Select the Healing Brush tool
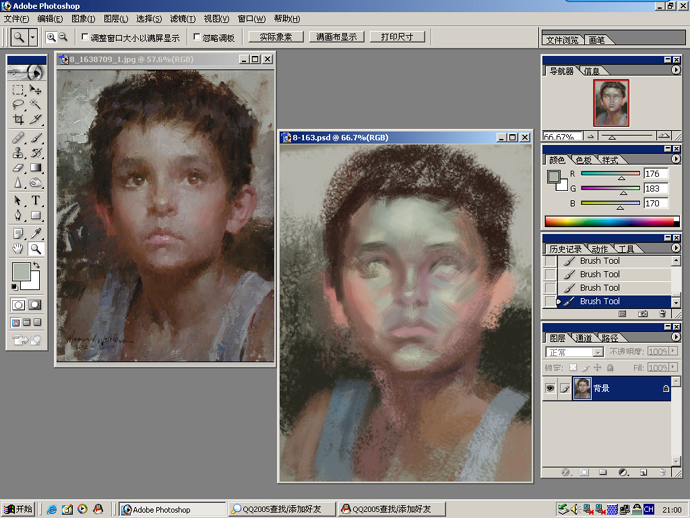 18,138
